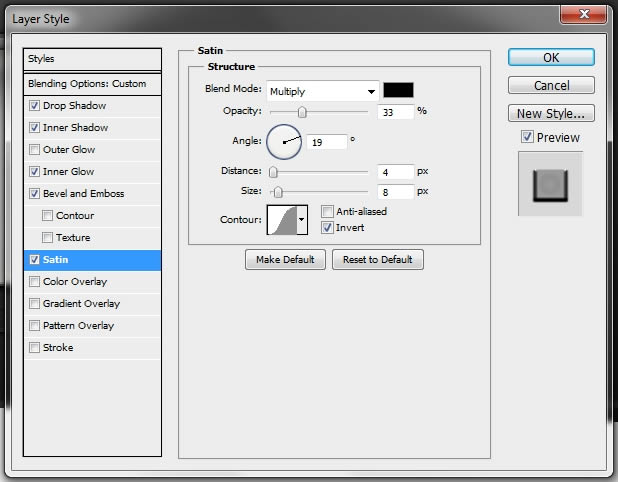Enable the Gradient Overlay checkbox
The width and height of the screenshot is (618, 482).
tap(34, 303)
